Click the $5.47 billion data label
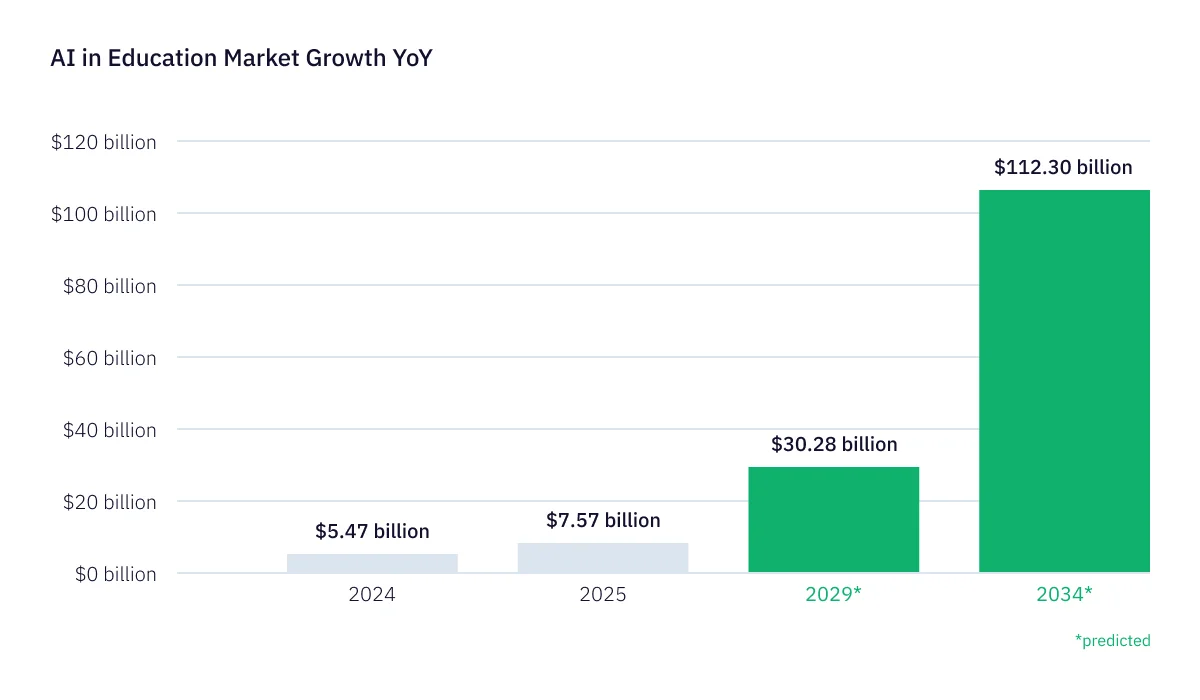The width and height of the screenshot is (1200, 700). click(372, 531)
